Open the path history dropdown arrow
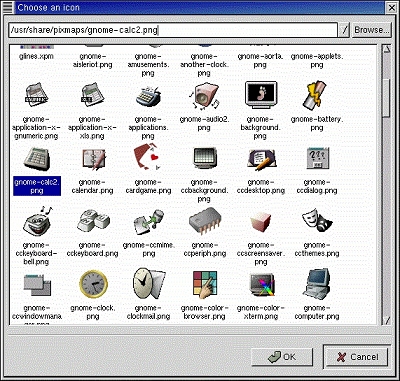Viewport: 400px width, 381px height. (345, 30)
